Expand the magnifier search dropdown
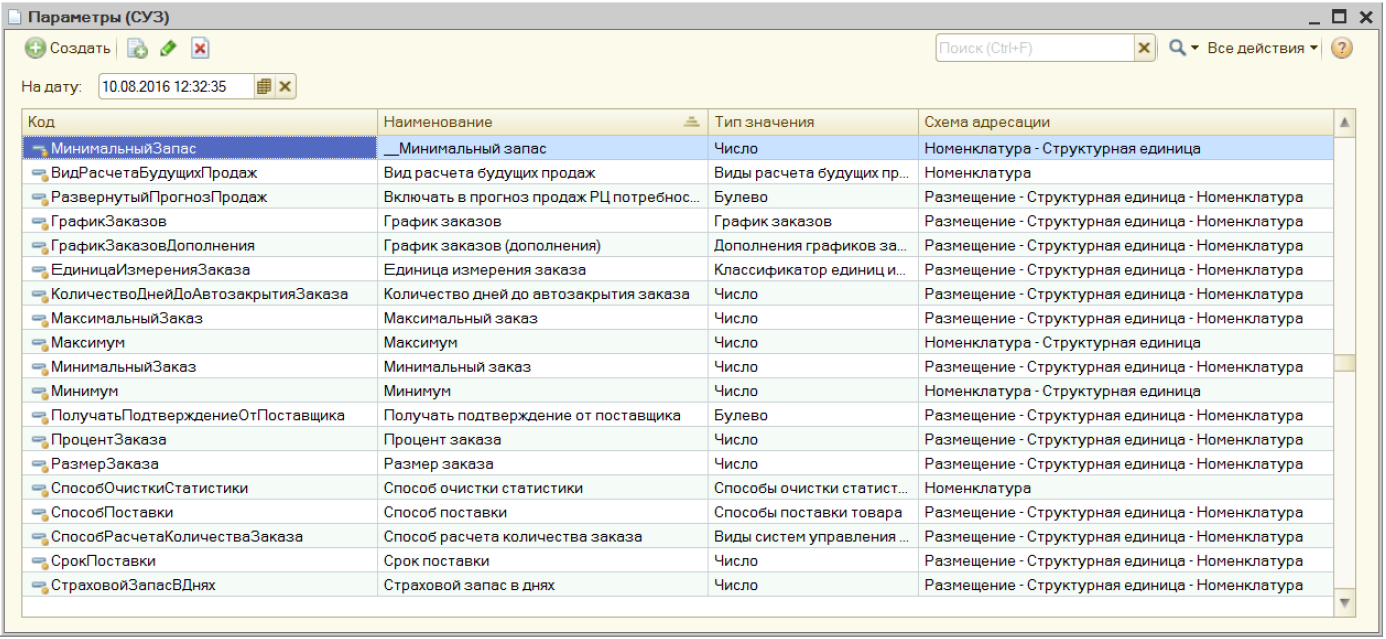 click(1183, 48)
